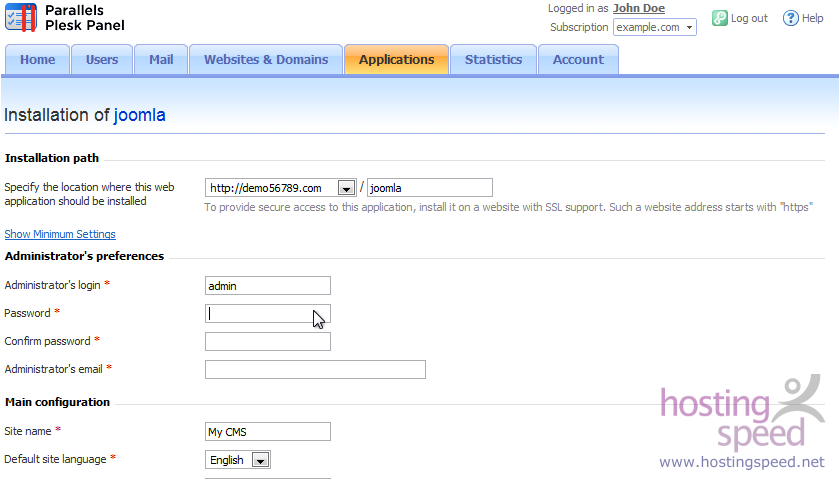Switch to the Users tab
The height and width of the screenshot is (480, 840).
(x=102, y=59)
